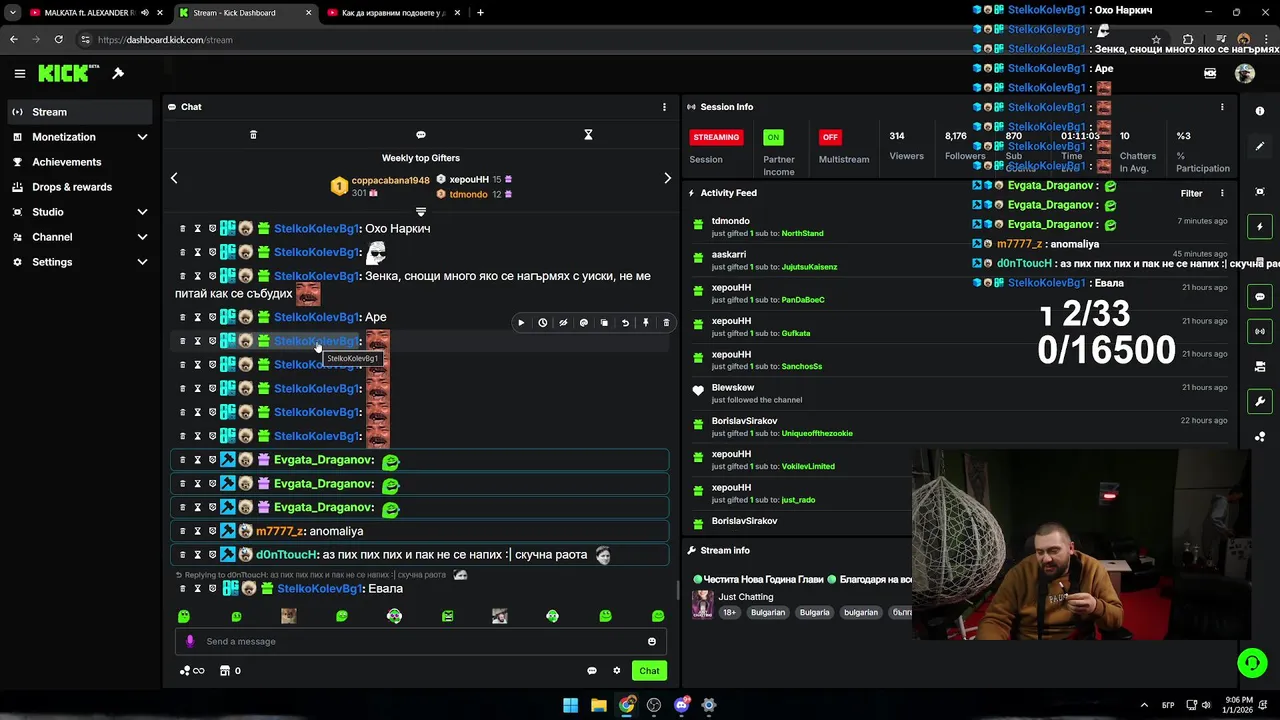This screenshot has width=1280, height=720.
Task: Click clock timeout icon in message toolbar
Action: pyautogui.click(x=542, y=323)
